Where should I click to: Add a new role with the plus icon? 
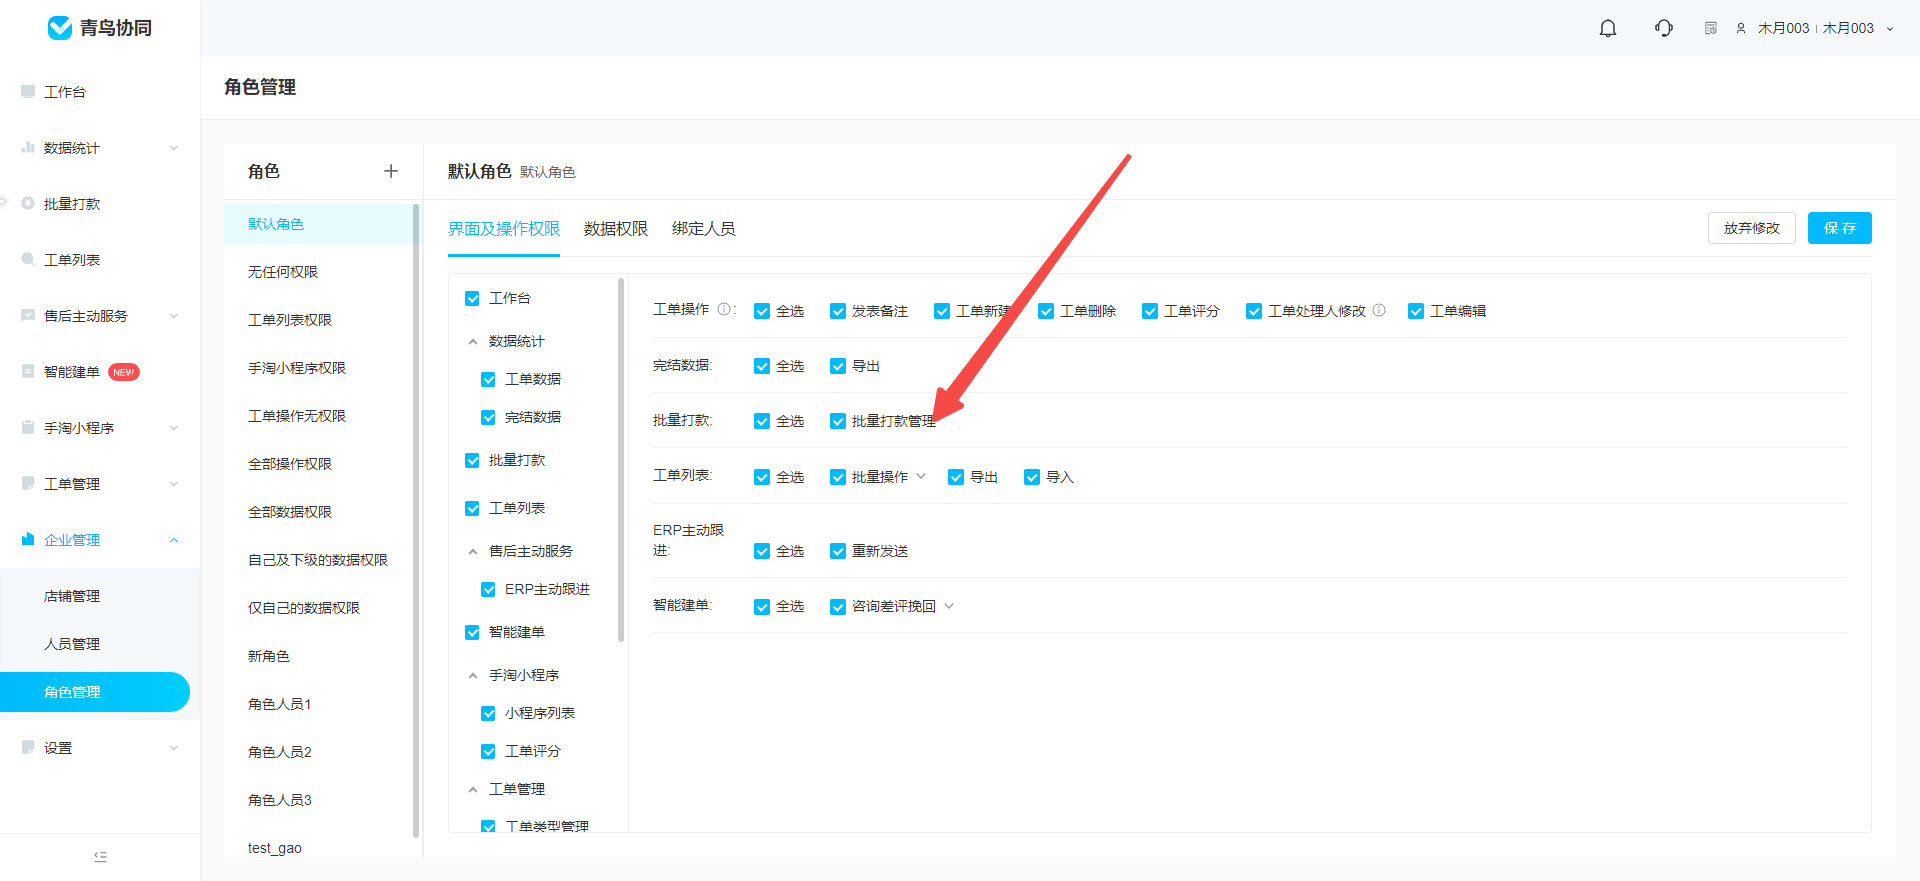tap(391, 171)
